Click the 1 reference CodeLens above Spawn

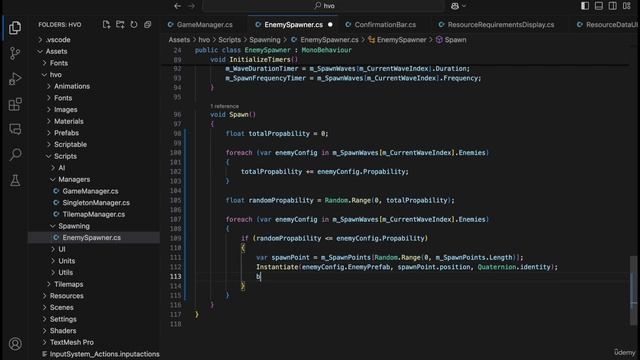click(x=224, y=106)
